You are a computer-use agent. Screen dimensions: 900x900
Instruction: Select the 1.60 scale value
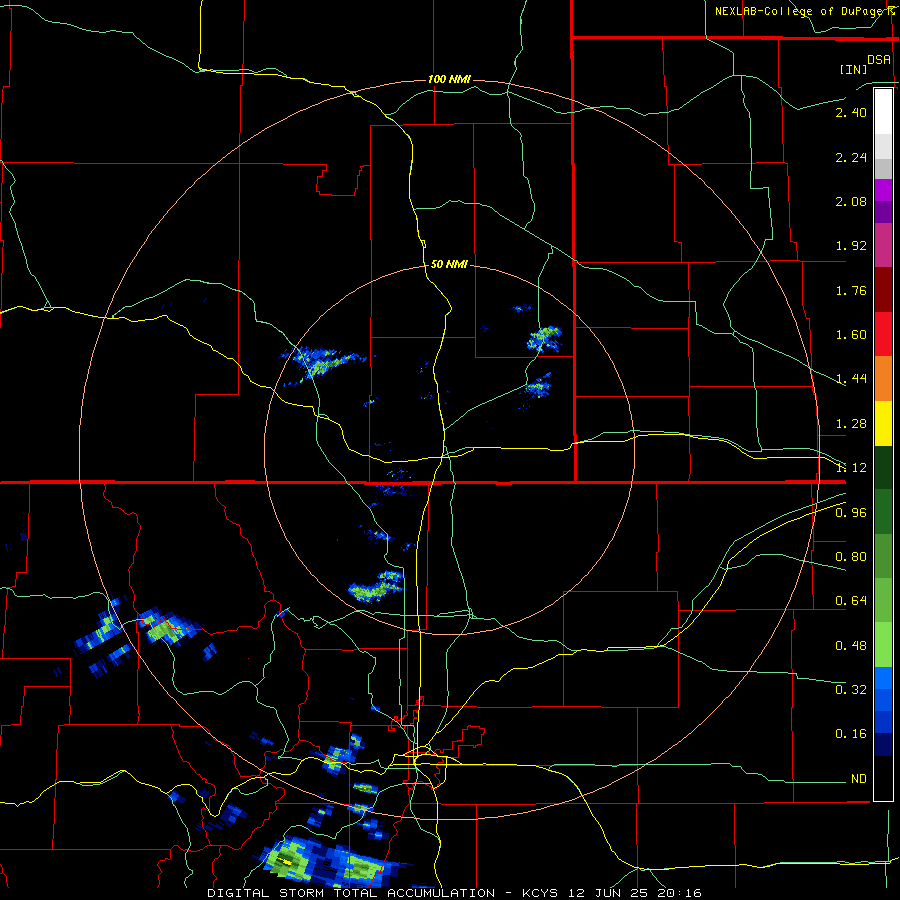851,335
